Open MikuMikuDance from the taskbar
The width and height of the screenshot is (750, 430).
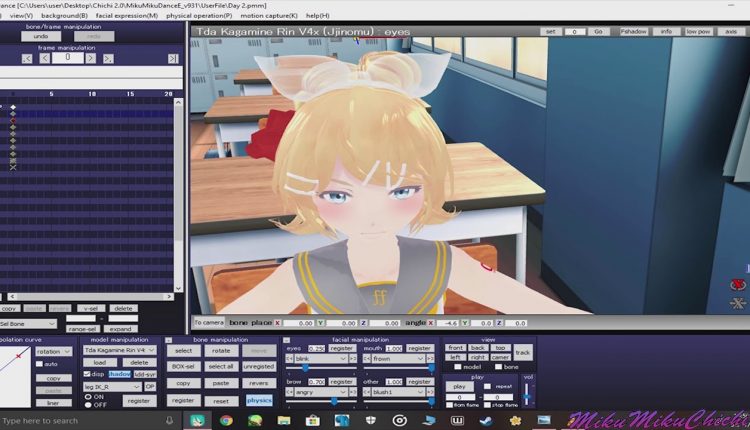coord(197,420)
